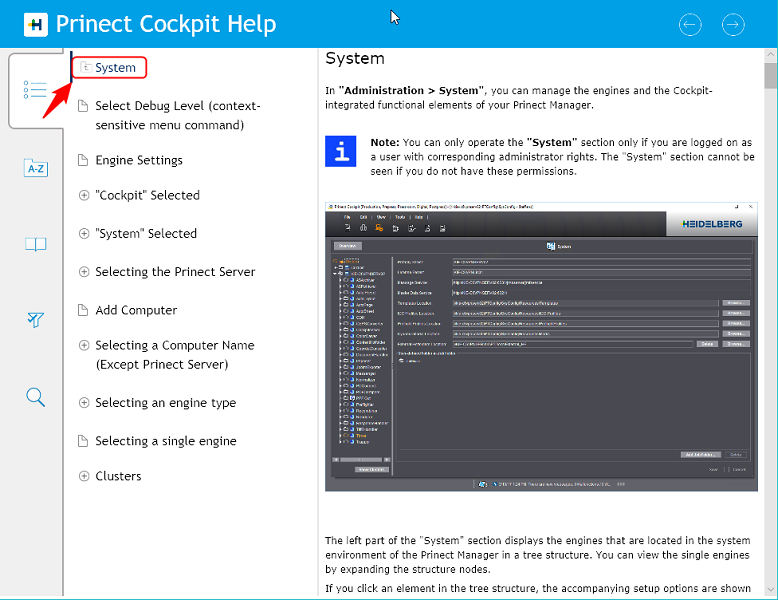Open Selecting a single engine topic

click(165, 441)
